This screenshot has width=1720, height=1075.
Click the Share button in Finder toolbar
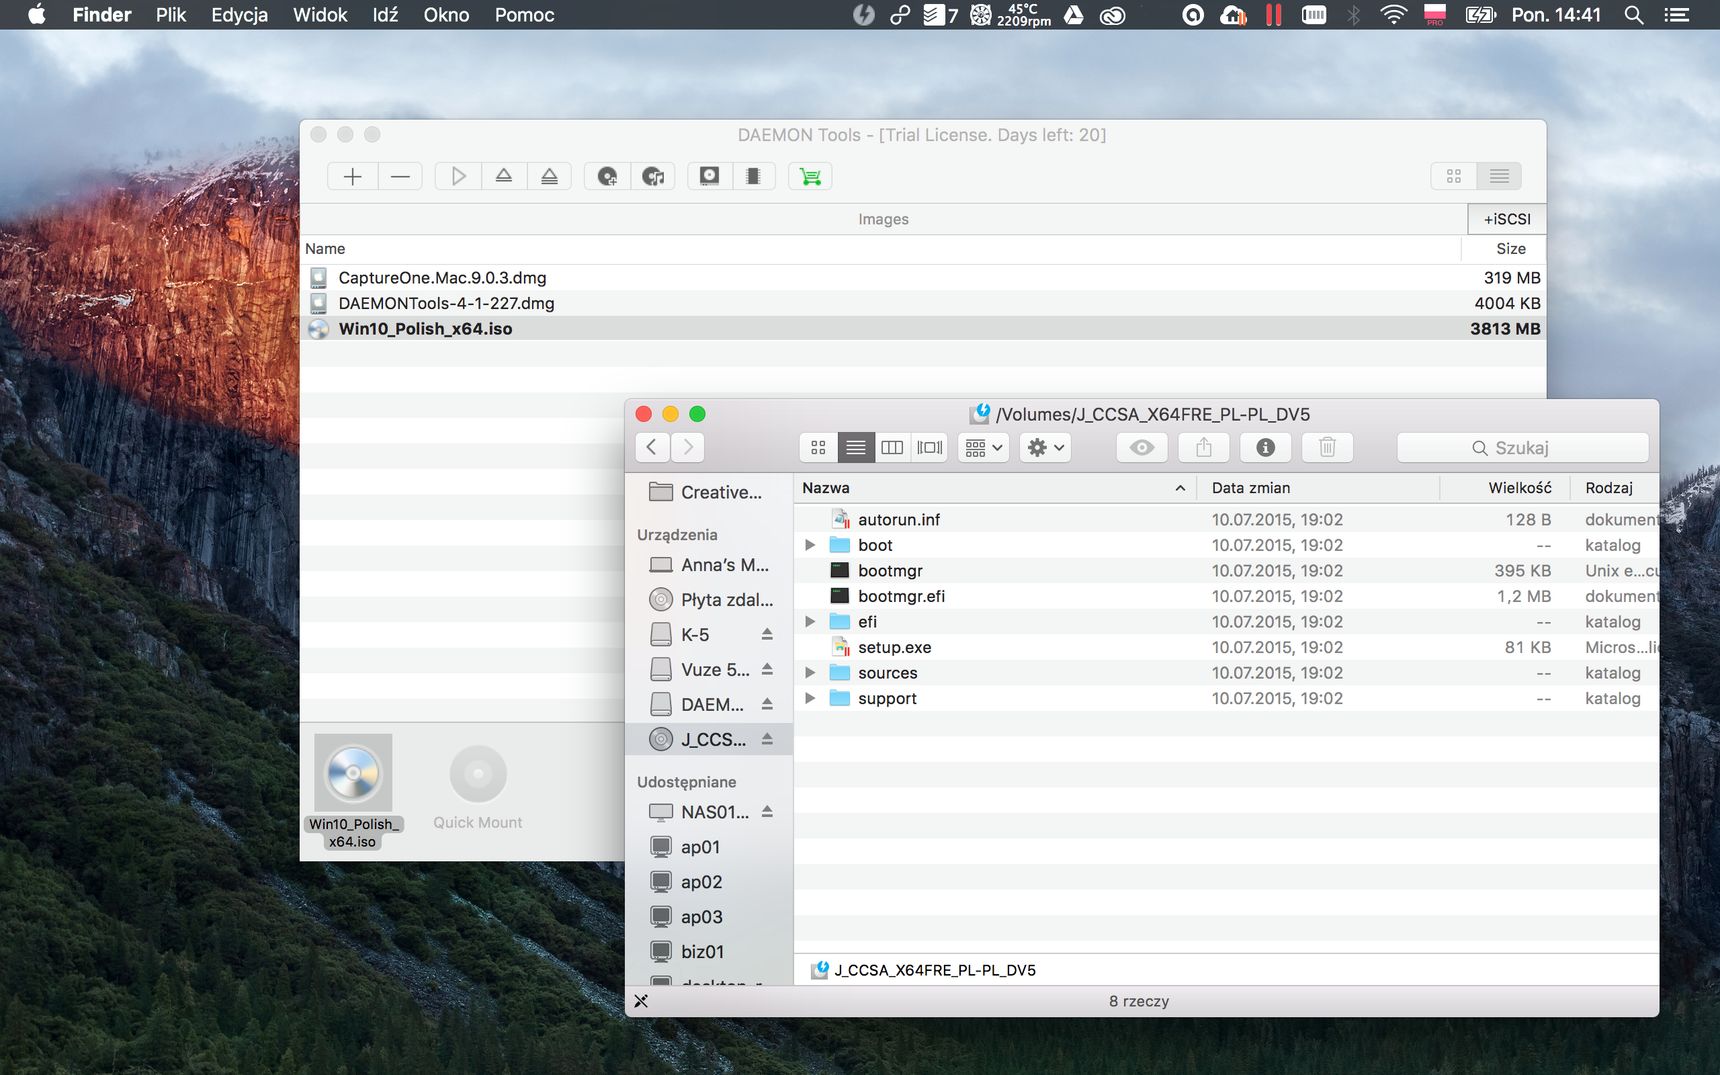pyautogui.click(x=1204, y=447)
